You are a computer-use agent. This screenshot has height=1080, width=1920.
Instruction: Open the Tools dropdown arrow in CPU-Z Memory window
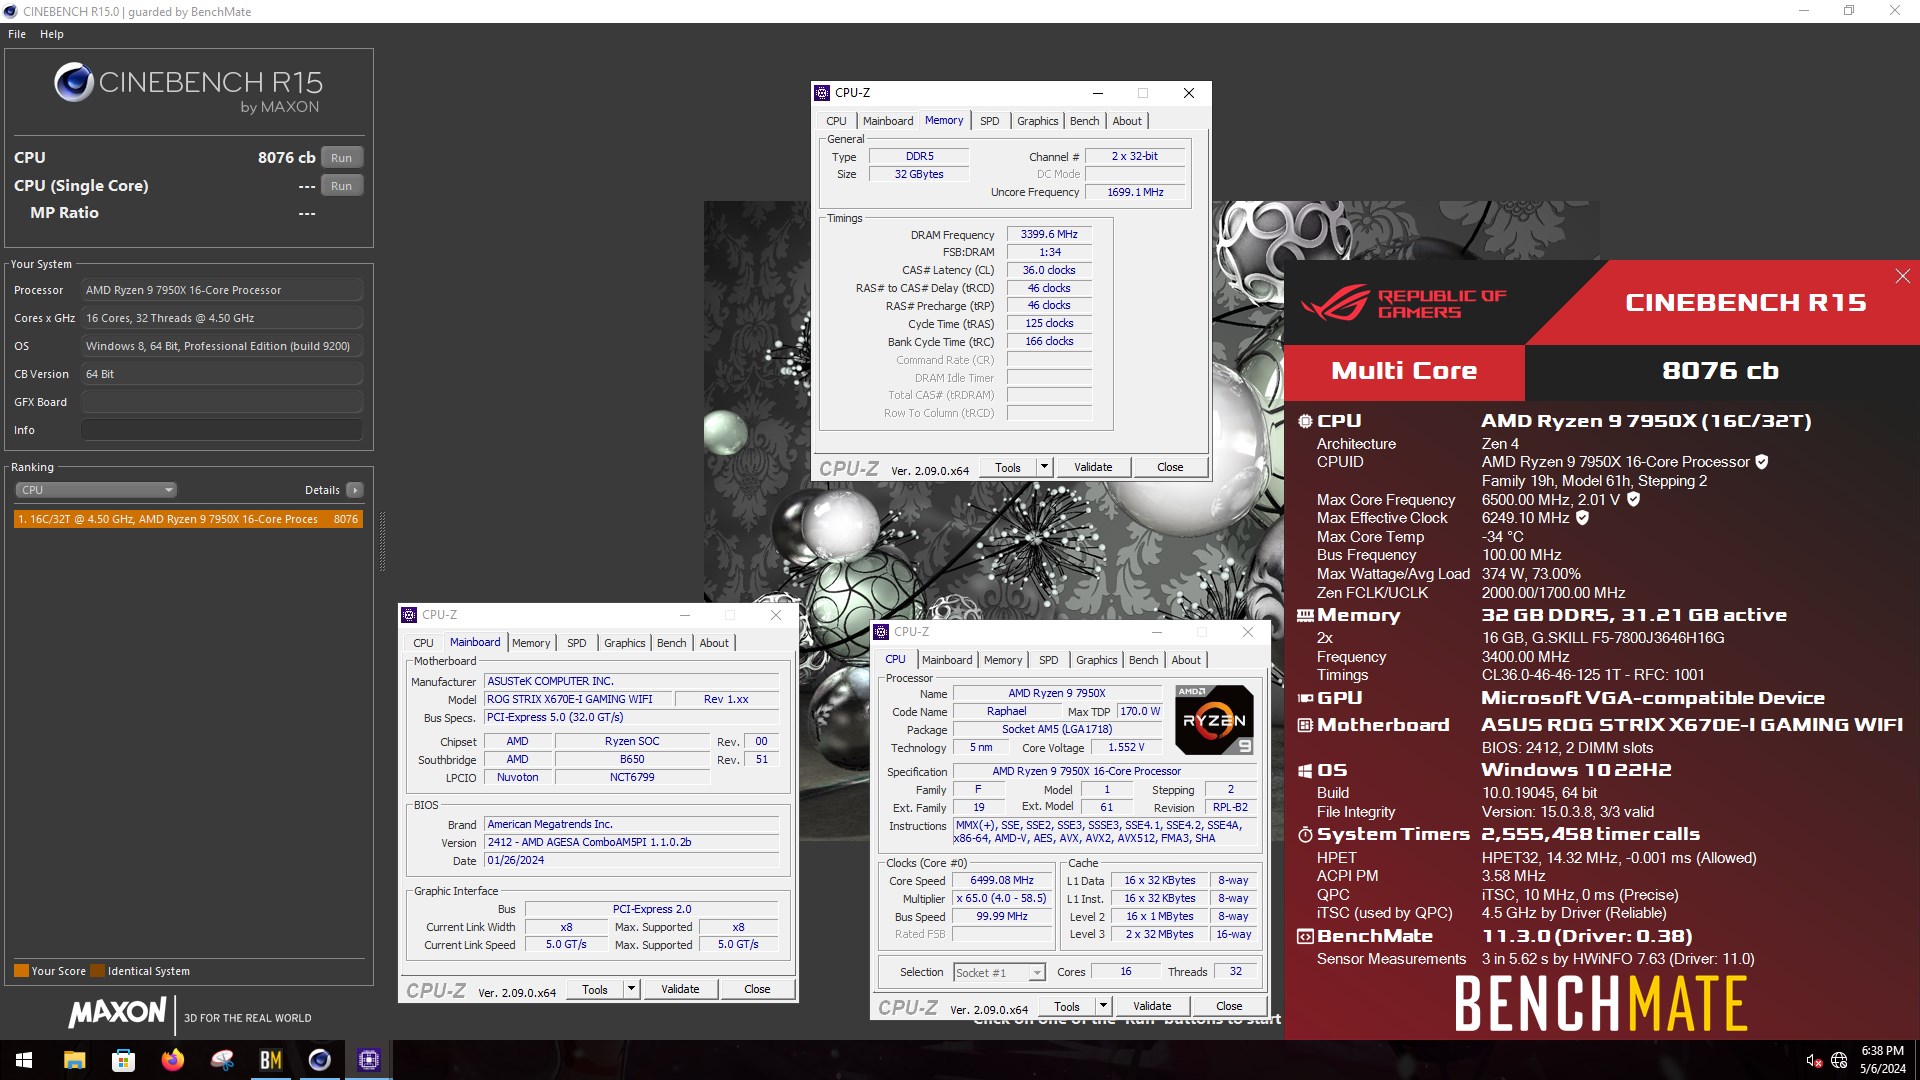point(1044,467)
